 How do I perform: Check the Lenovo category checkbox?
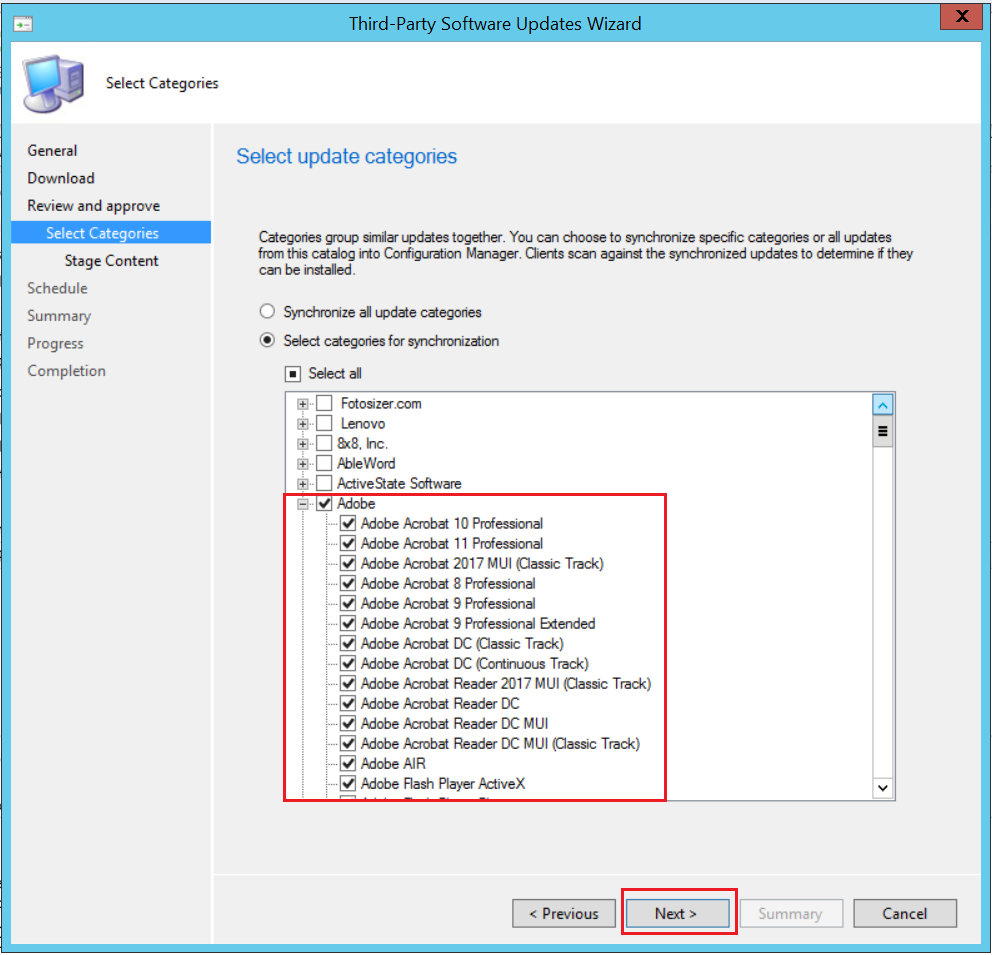324,424
